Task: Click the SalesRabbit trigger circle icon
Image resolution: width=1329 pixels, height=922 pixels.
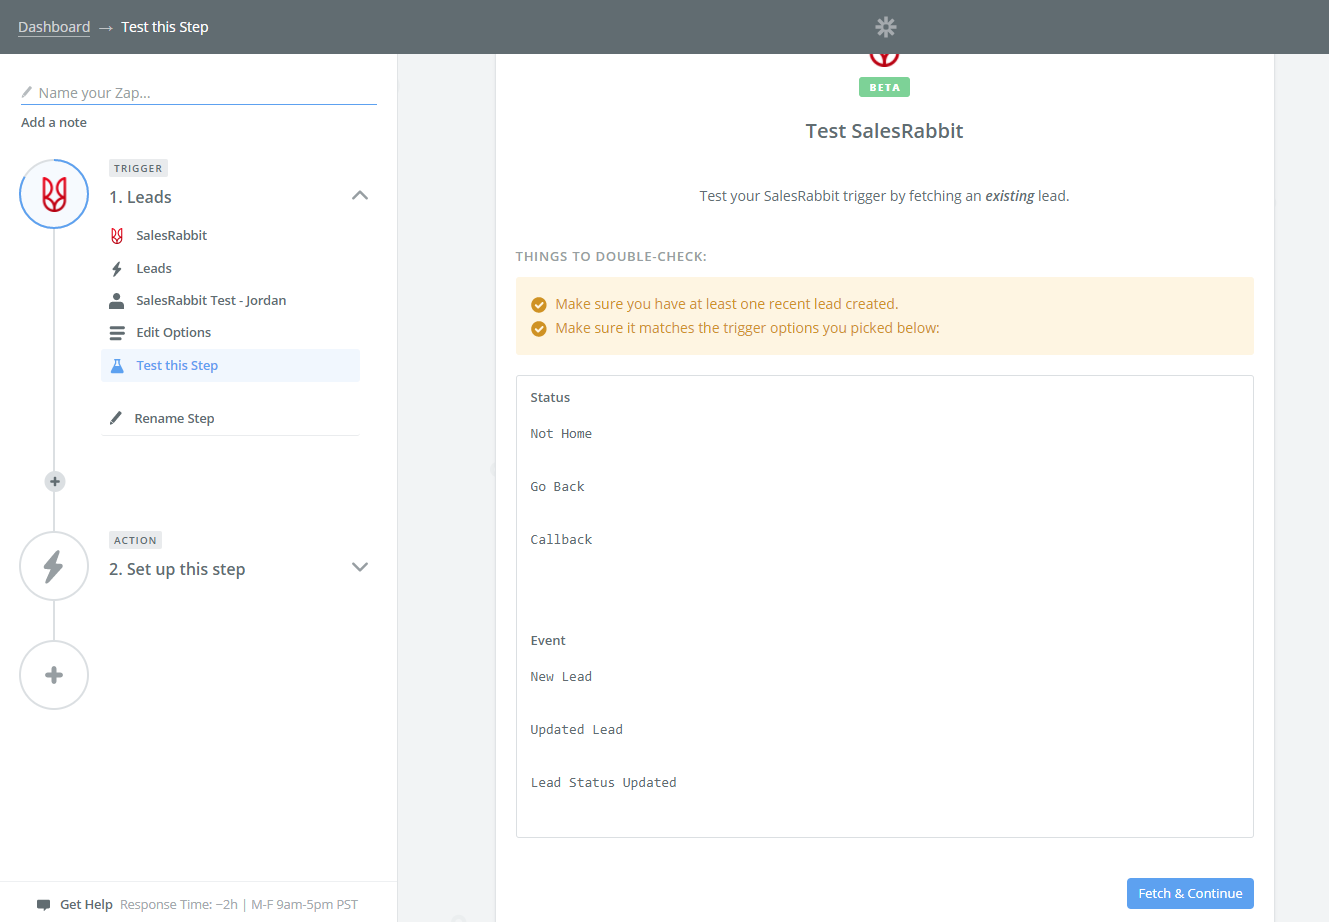Action: click(54, 194)
